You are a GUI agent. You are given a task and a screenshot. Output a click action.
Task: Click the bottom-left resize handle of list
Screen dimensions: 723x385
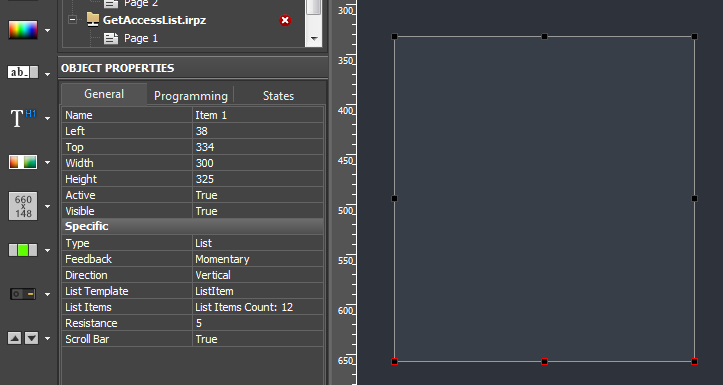coord(394,361)
